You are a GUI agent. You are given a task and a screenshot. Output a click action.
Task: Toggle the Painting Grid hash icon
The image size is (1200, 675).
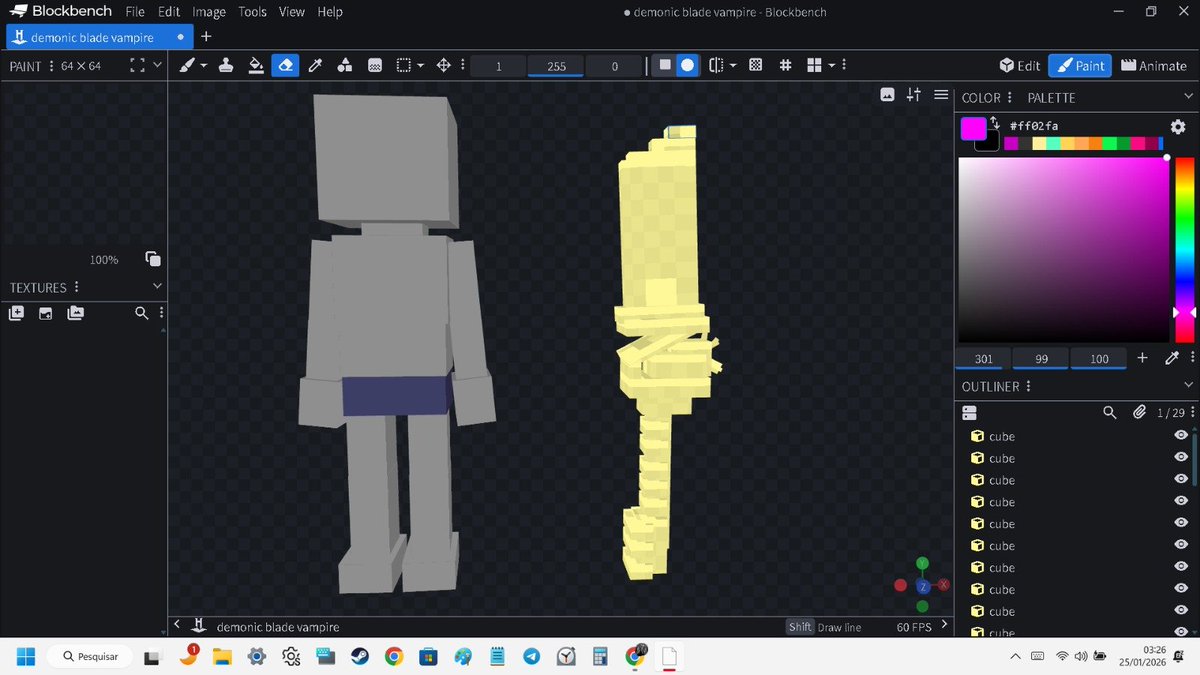[x=786, y=65]
